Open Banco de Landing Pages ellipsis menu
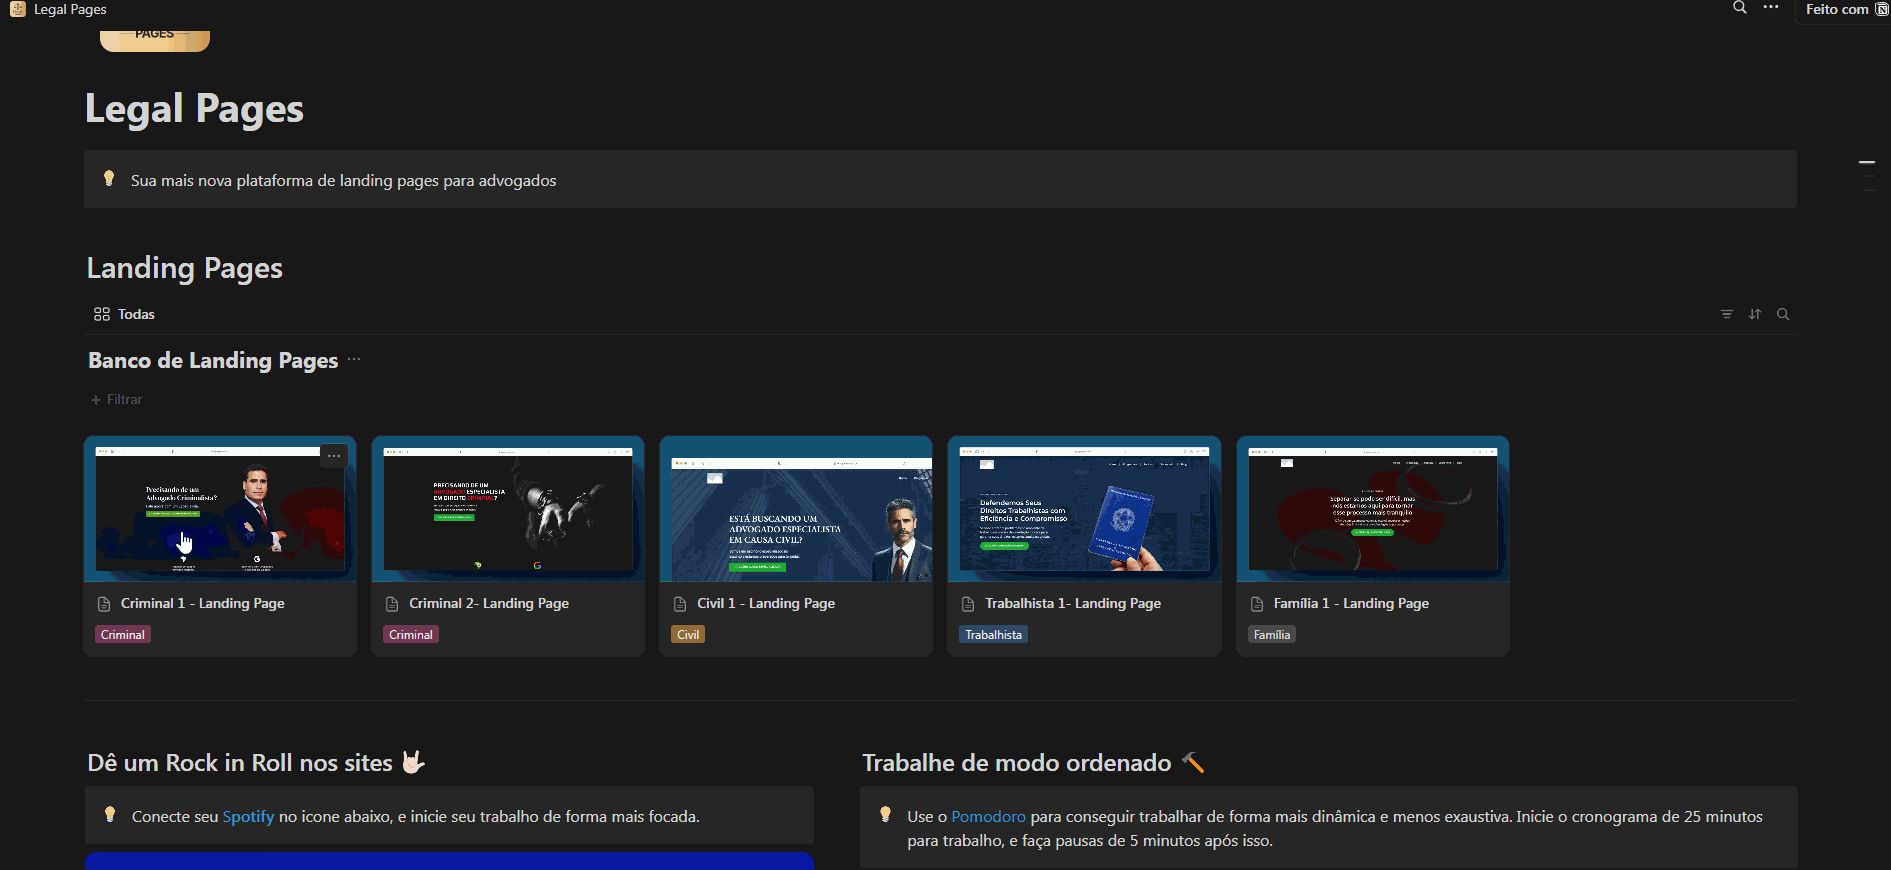1891x870 pixels. click(354, 360)
